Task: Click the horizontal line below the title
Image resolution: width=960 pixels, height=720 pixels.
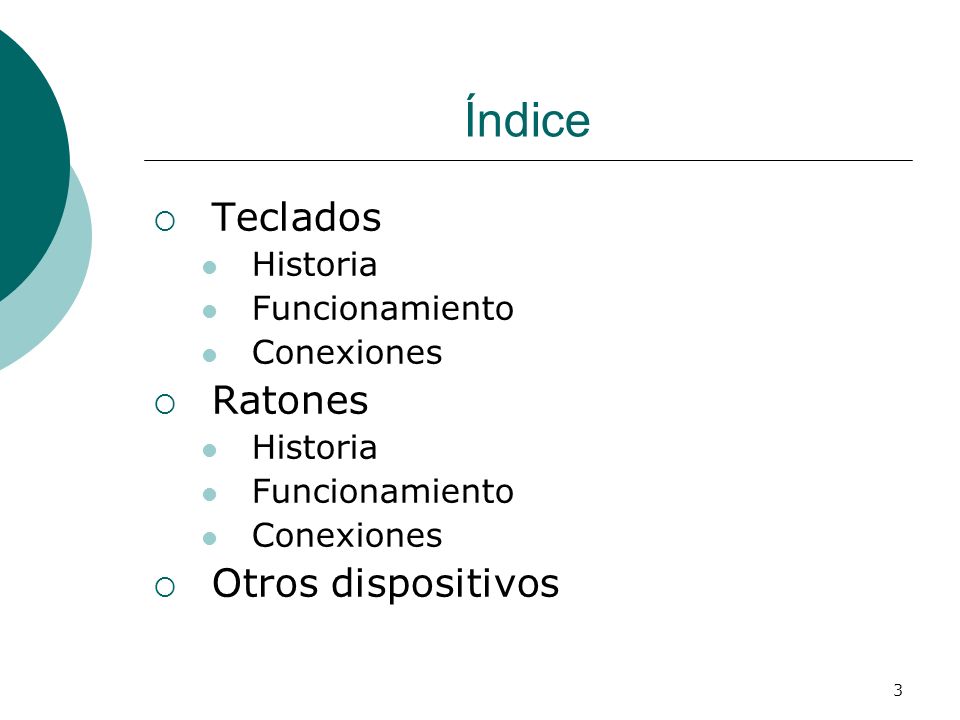Action: pyautogui.click(x=528, y=160)
